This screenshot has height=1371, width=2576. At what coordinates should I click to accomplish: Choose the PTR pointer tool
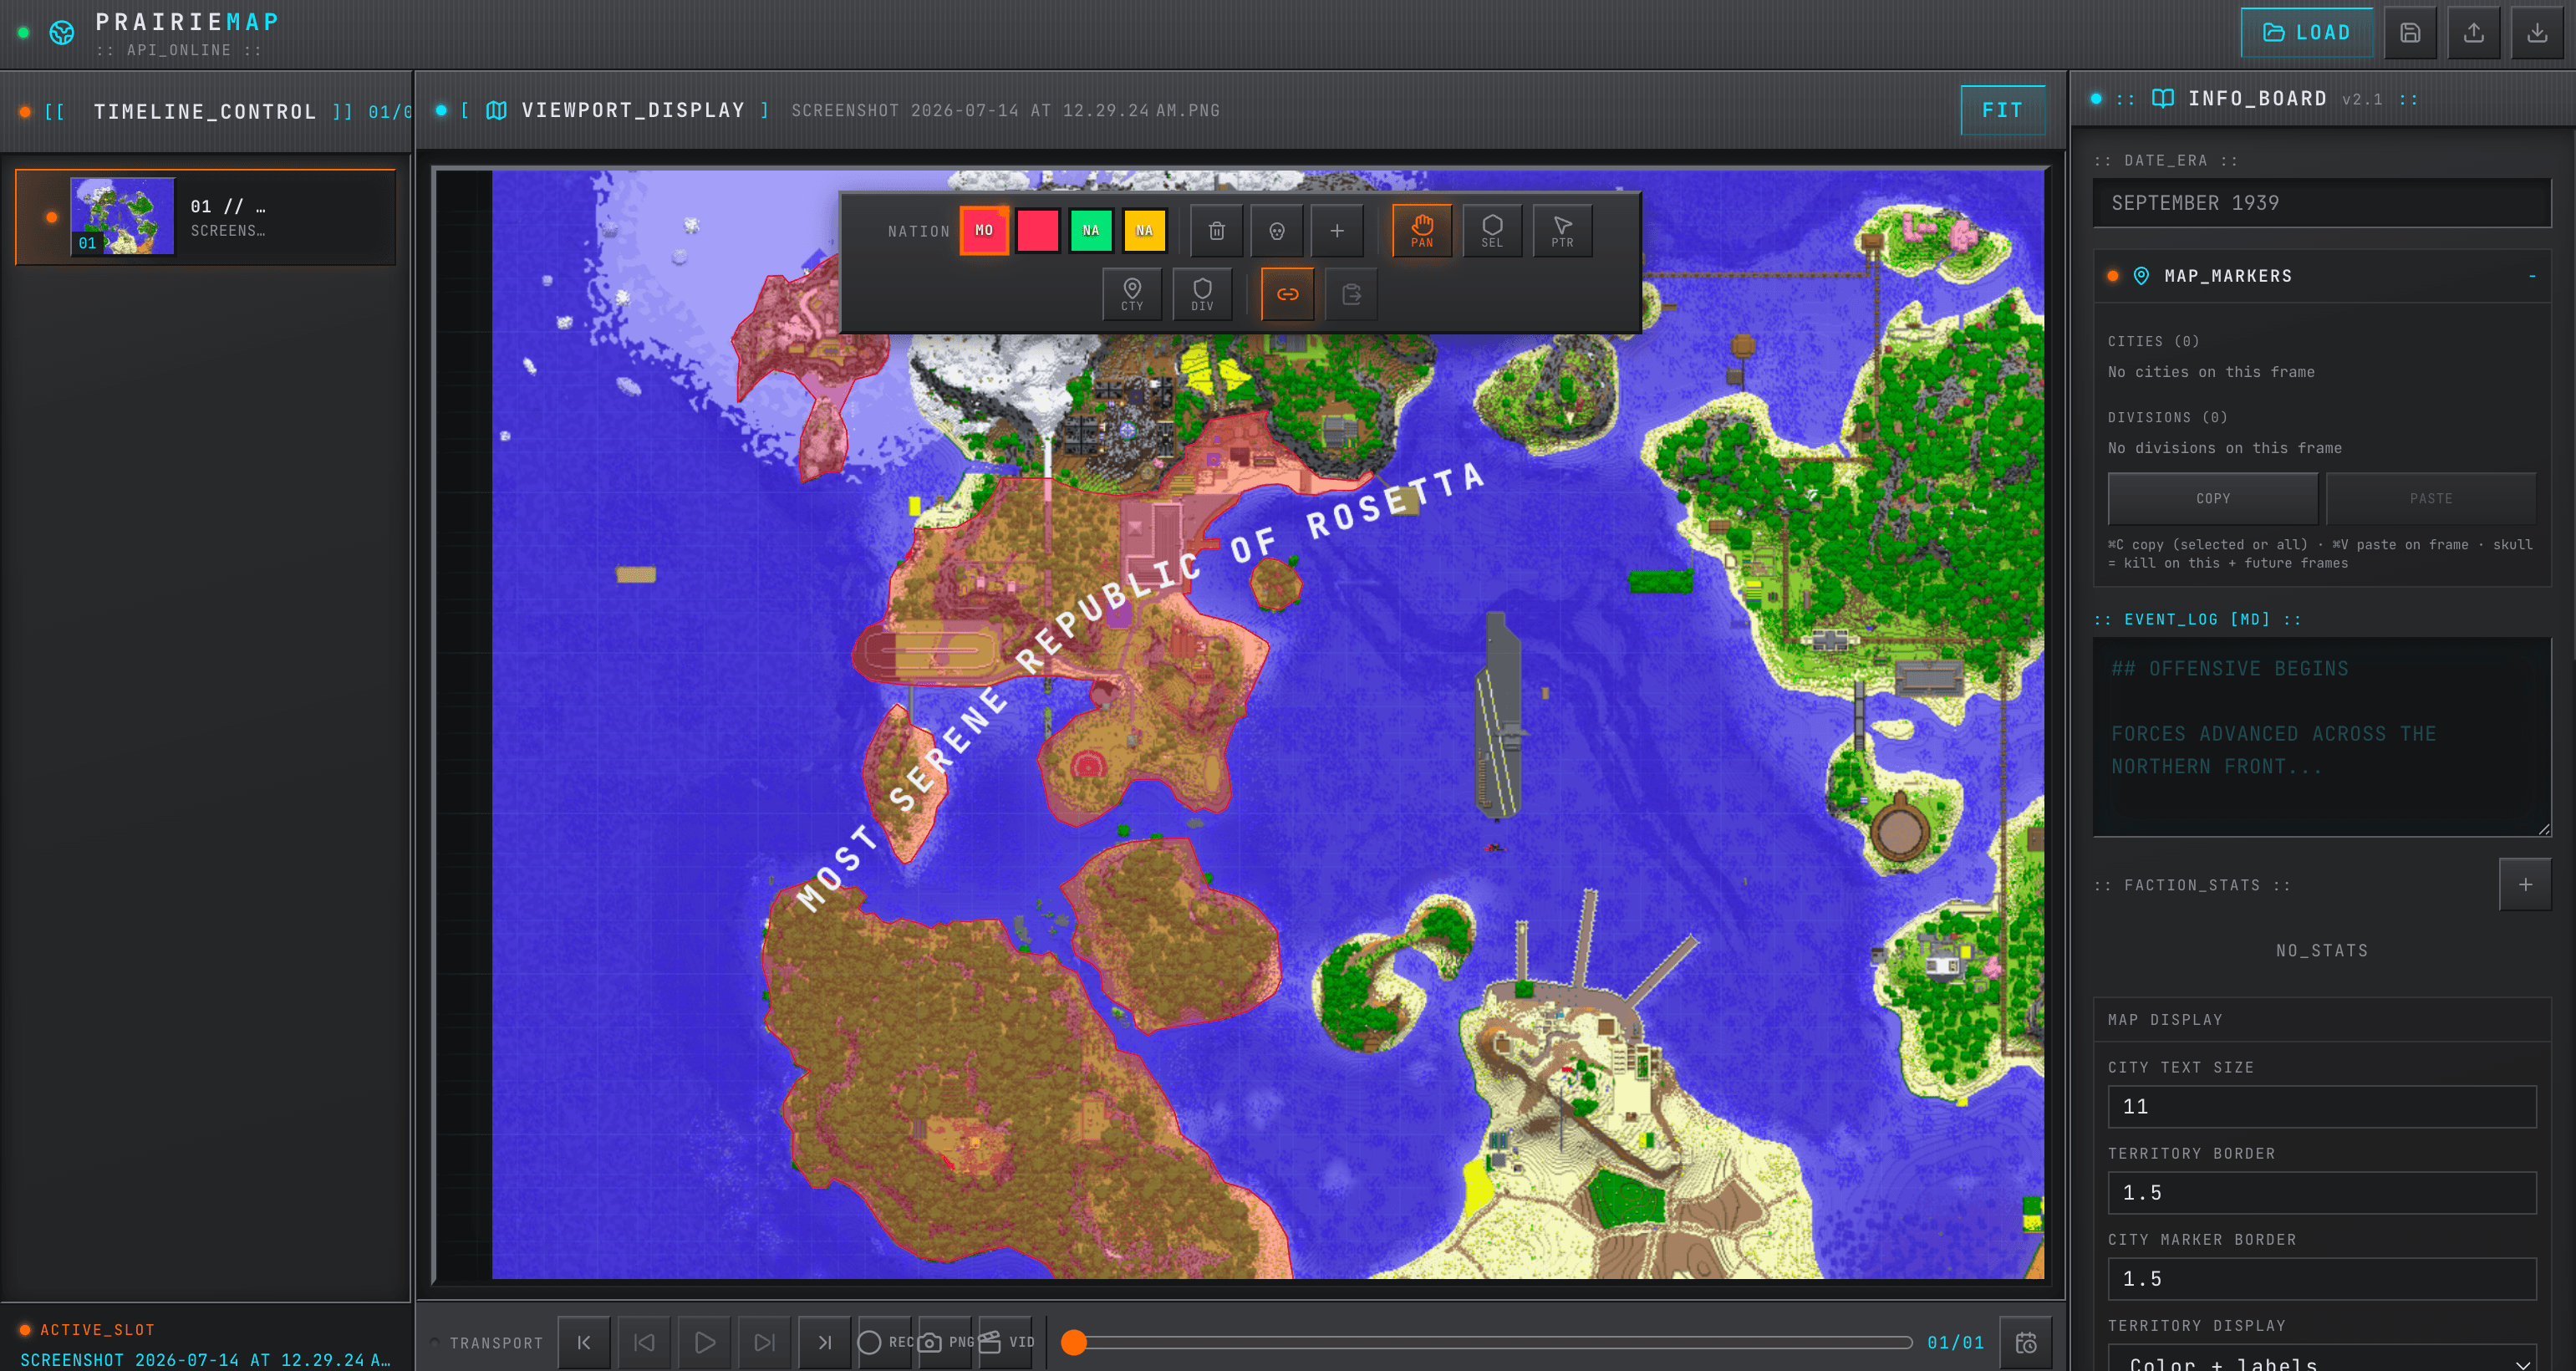1562,231
